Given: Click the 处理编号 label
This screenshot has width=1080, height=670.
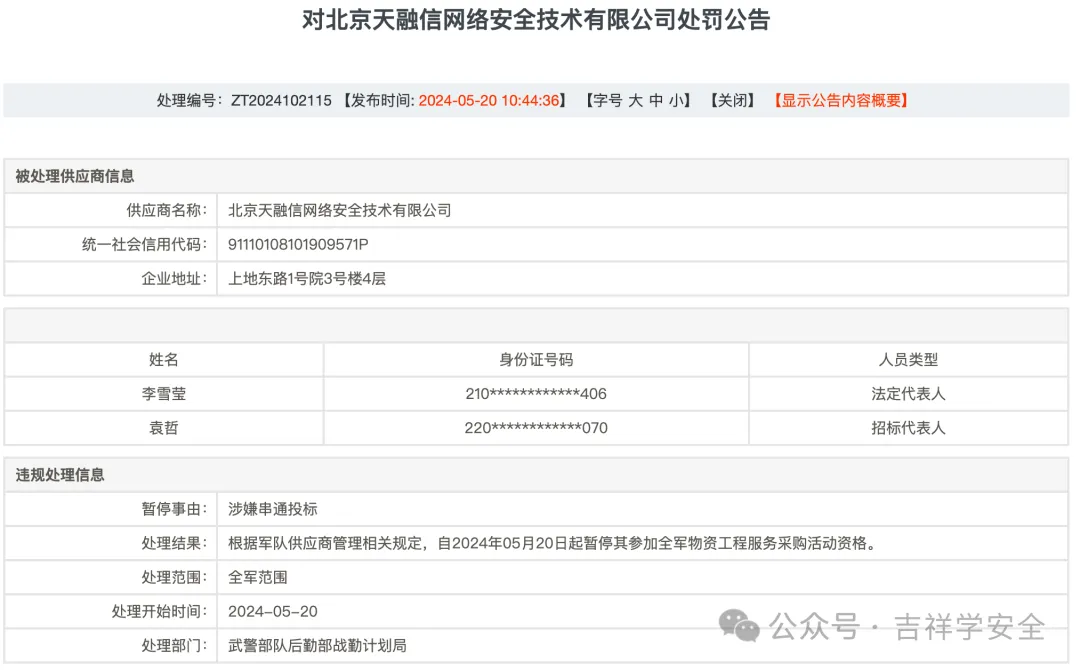Looking at the screenshot, I should pos(189,101).
